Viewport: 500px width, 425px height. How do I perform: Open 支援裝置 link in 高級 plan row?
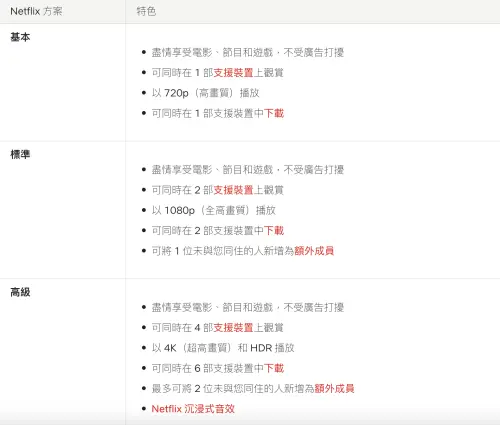tap(233, 328)
